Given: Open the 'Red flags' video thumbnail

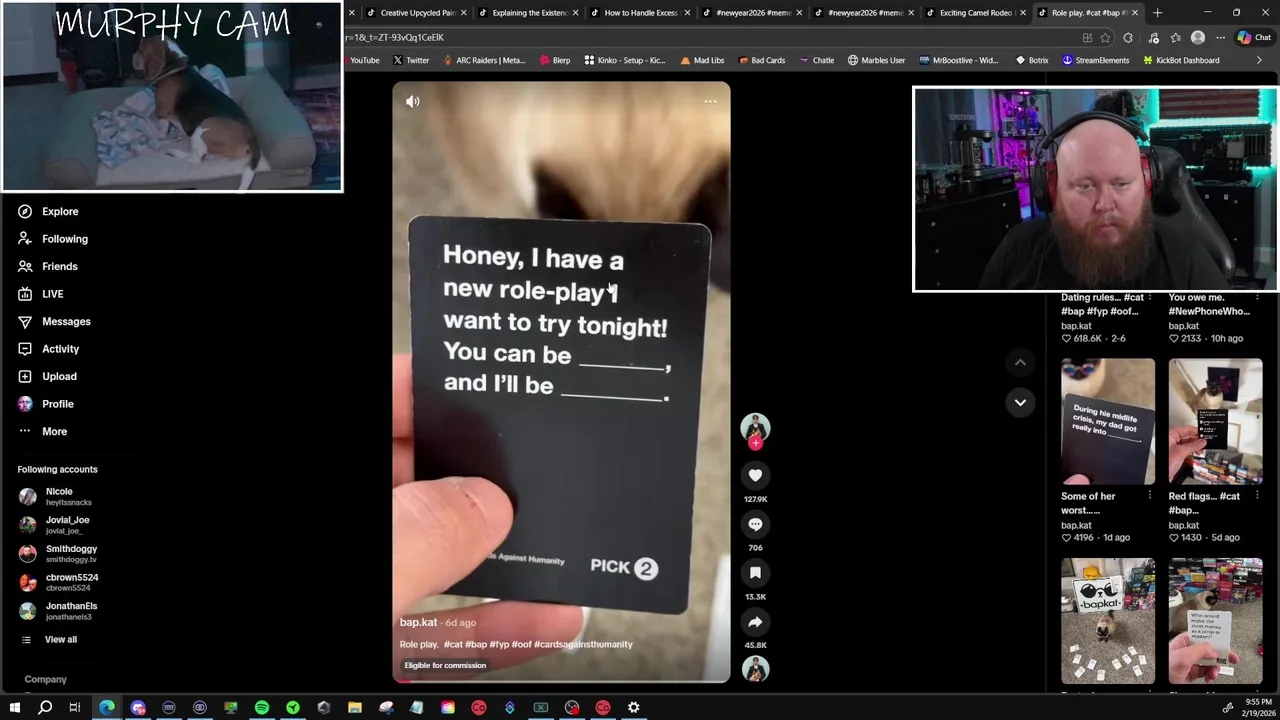Looking at the screenshot, I should pyautogui.click(x=1215, y=422).
